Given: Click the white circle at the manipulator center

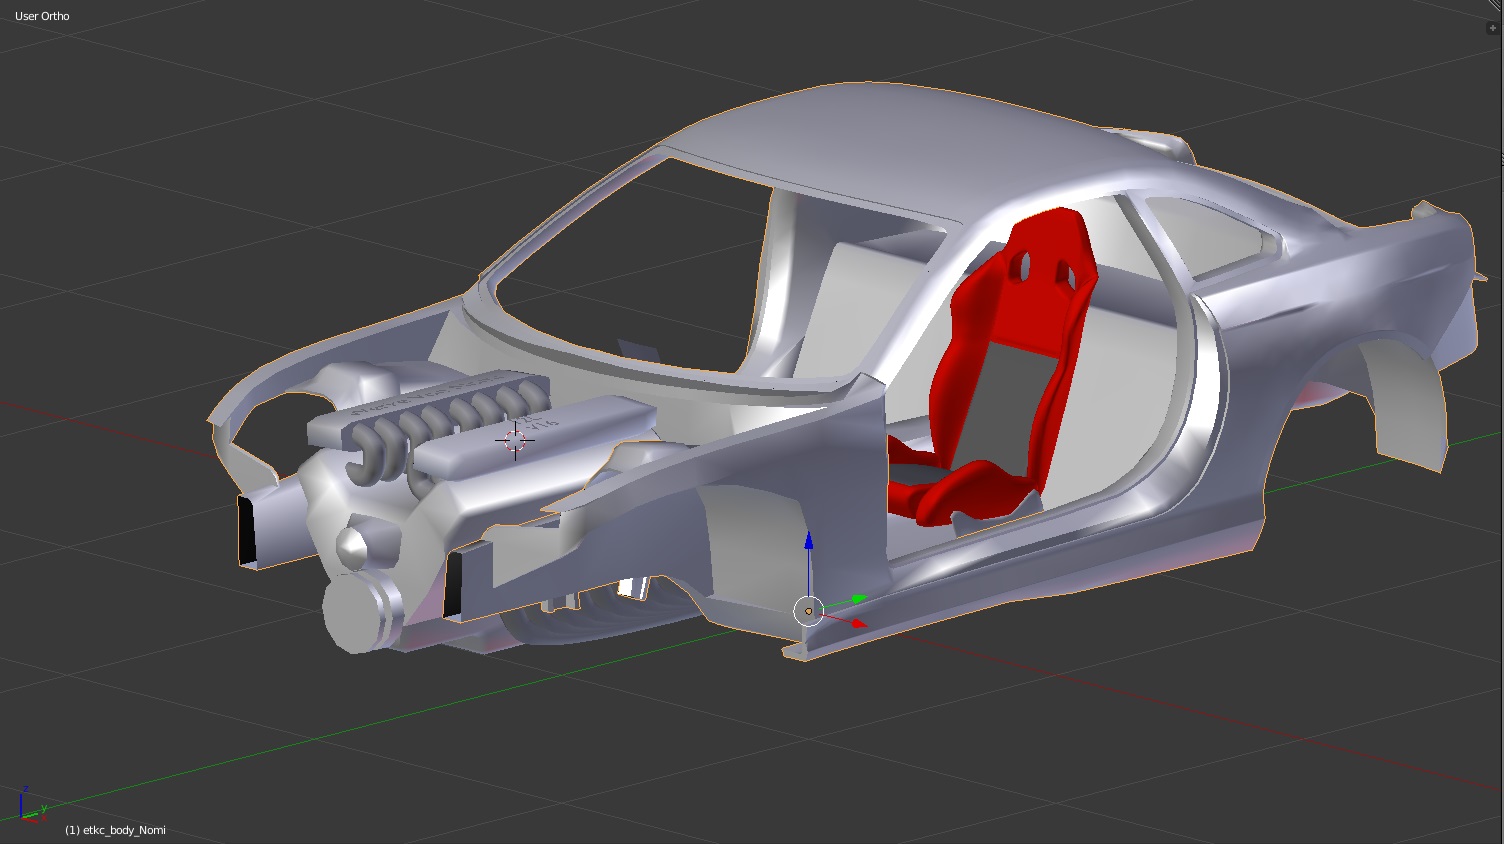Looking at the screenshot, I should click(x=808, y=610).
